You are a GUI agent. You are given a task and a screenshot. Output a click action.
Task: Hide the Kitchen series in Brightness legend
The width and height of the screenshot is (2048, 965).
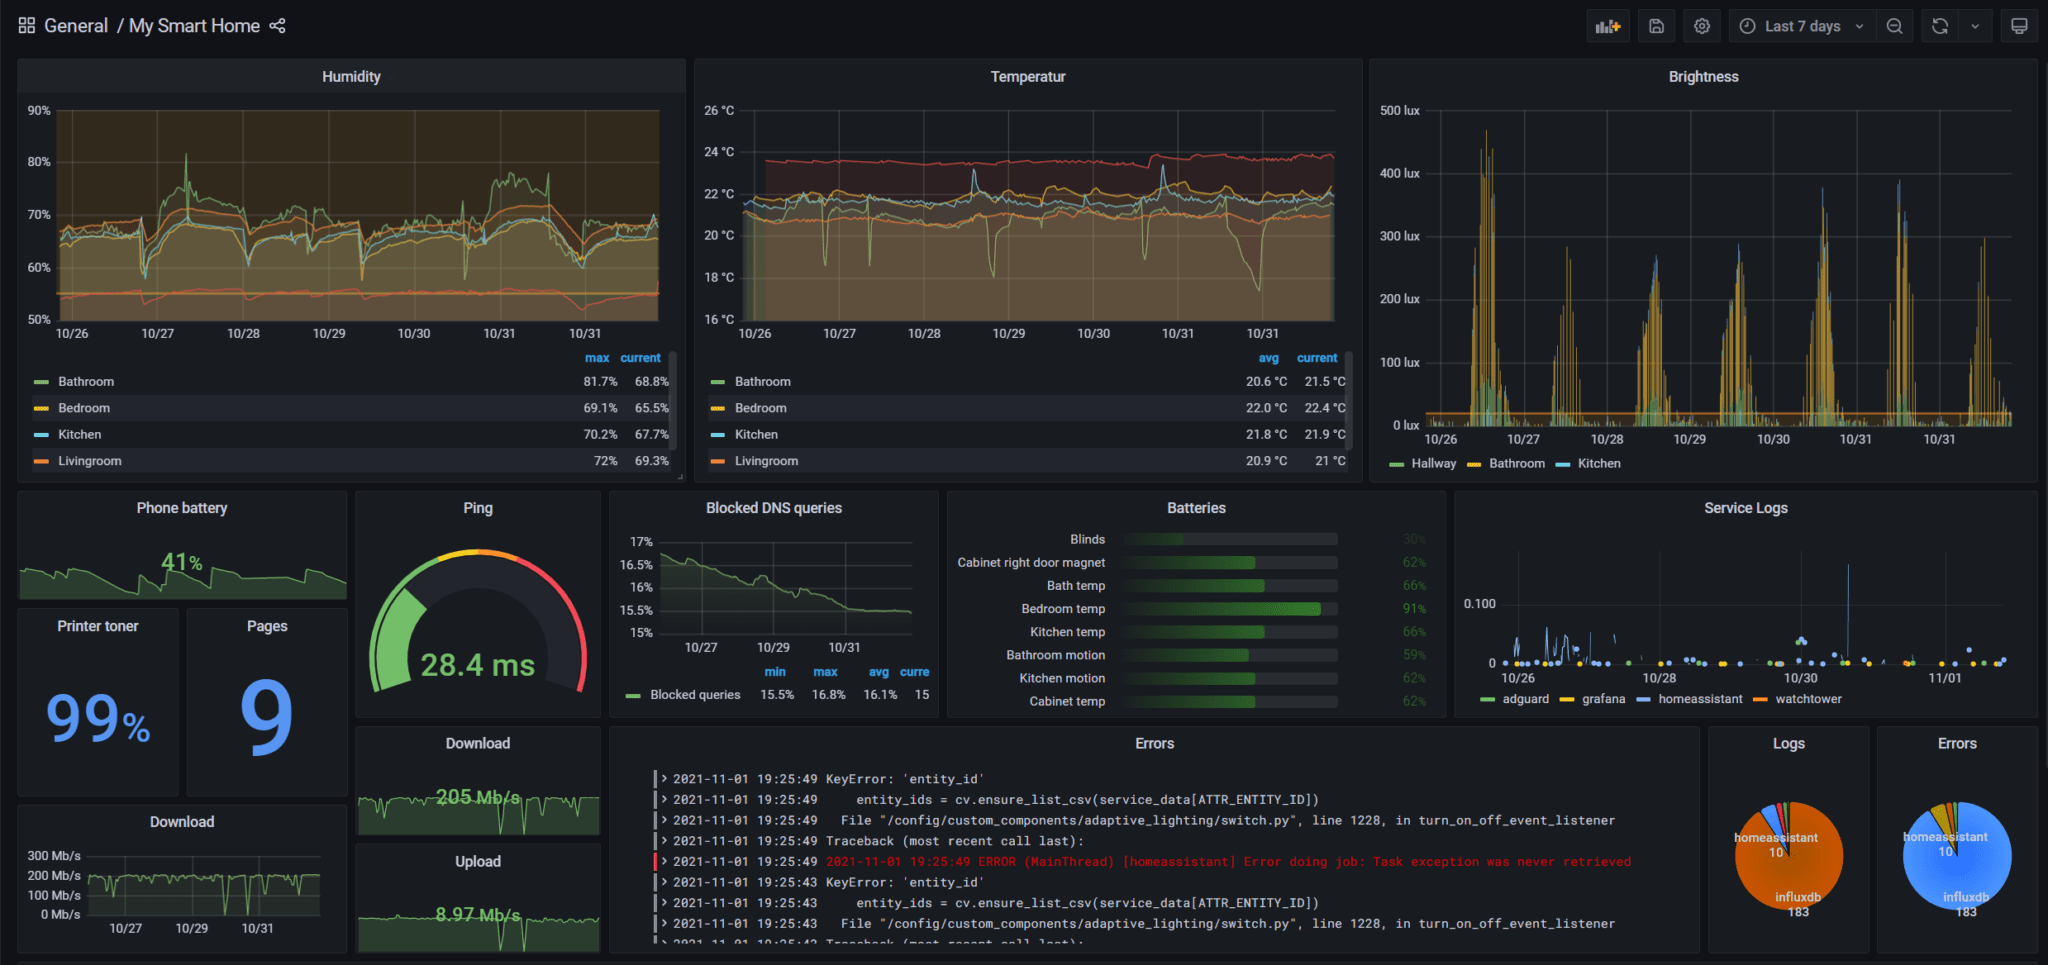click(x=1598, y=463)
